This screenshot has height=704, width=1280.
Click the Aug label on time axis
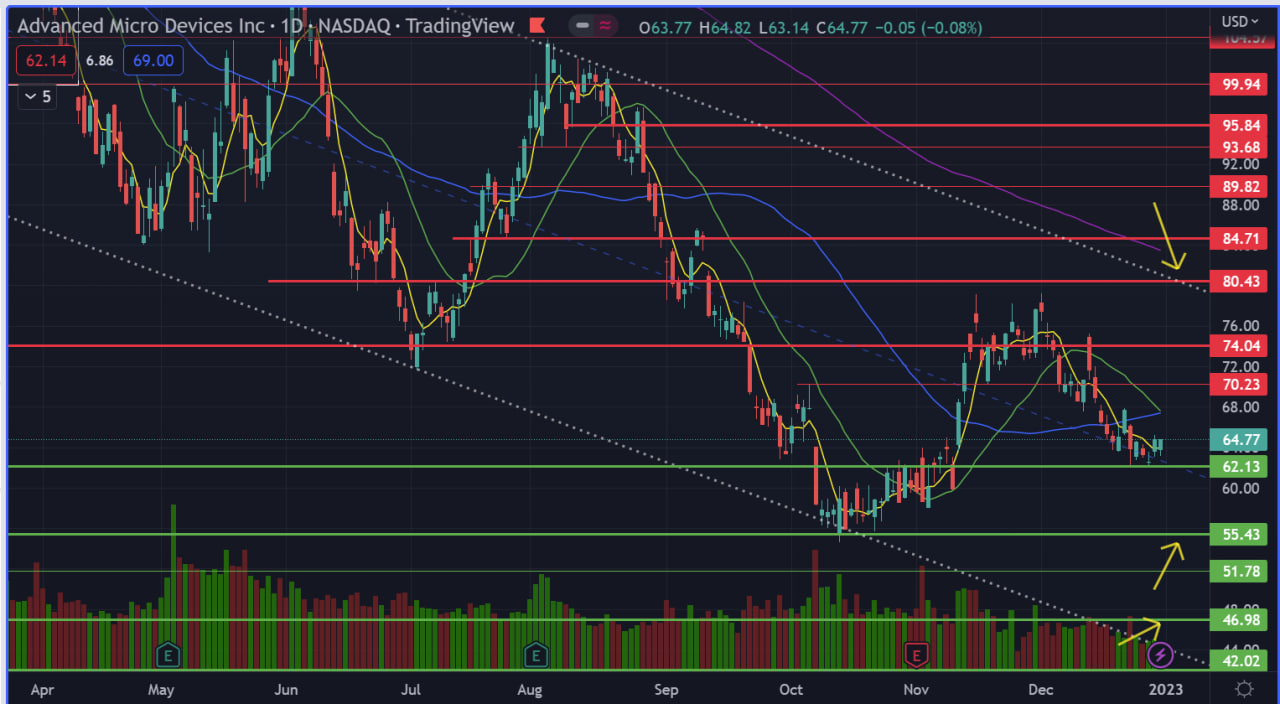(531, 689)
